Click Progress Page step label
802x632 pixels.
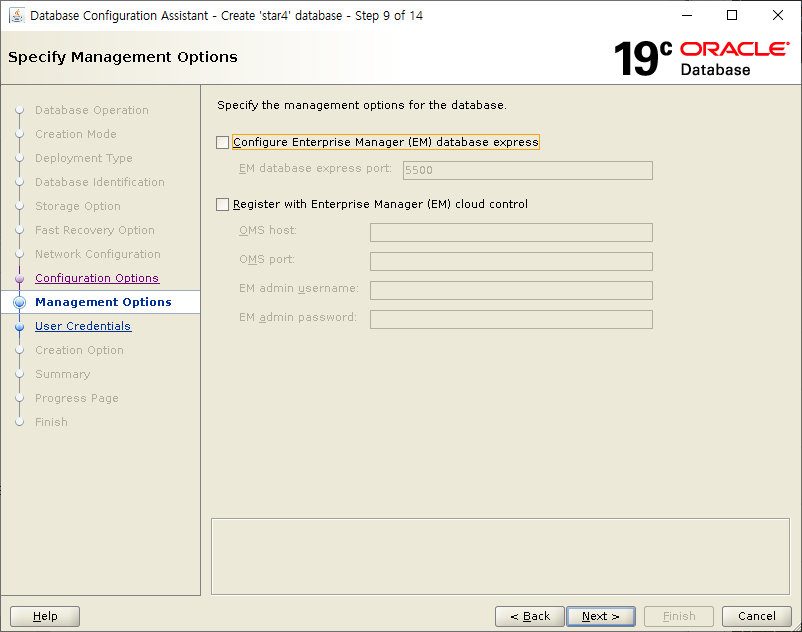pyautogui.click(x=77, y=398)
